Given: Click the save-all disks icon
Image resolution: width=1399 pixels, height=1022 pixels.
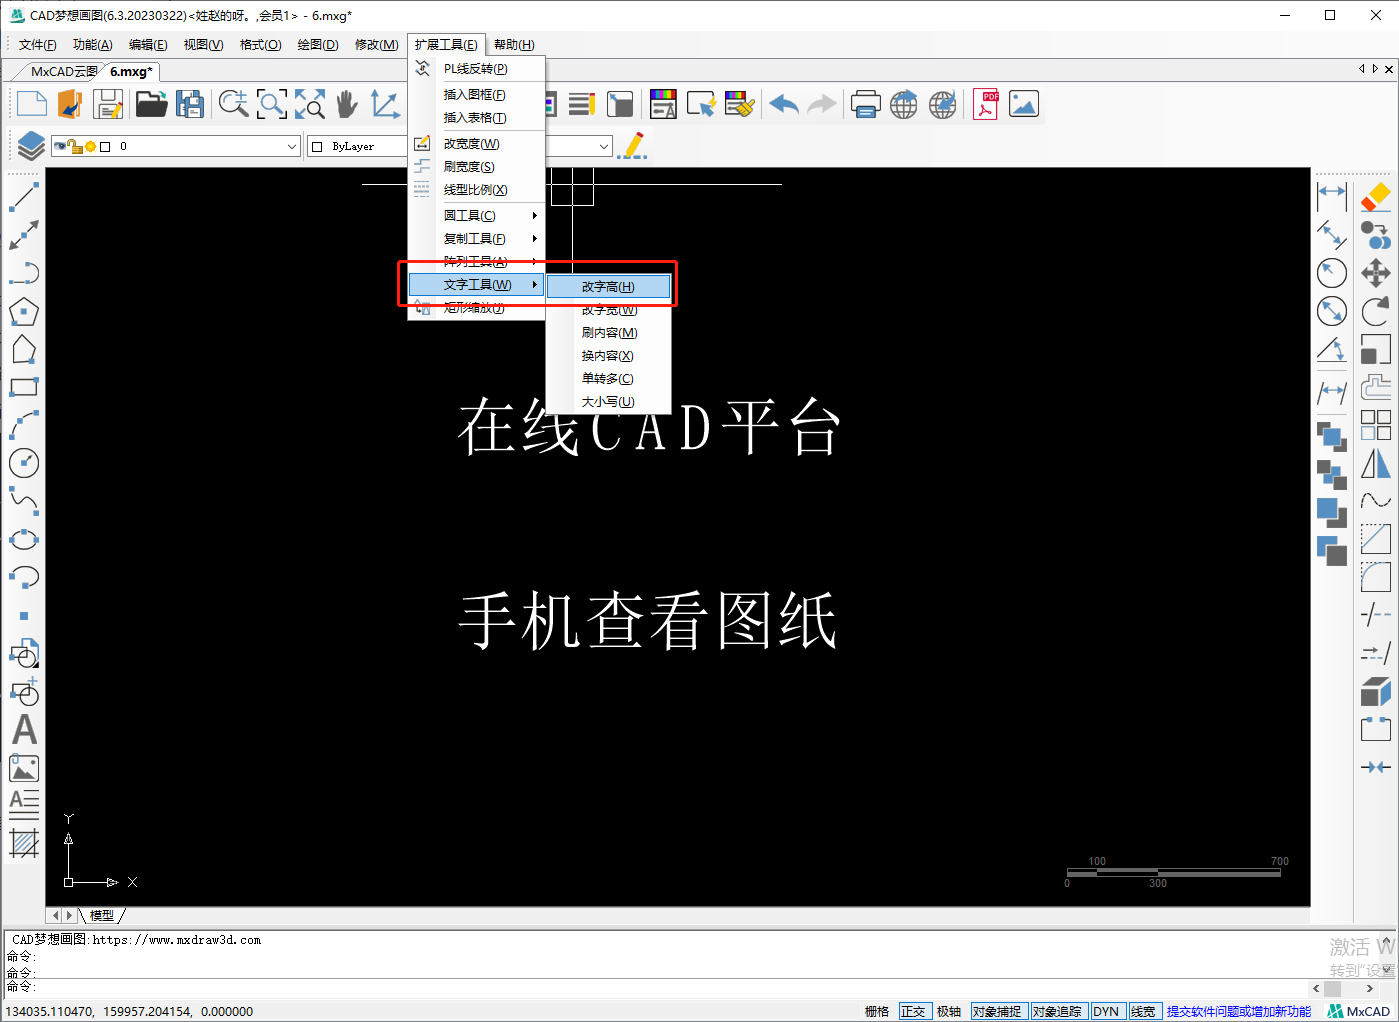Looking at the screenshot, I should [189, 104].
